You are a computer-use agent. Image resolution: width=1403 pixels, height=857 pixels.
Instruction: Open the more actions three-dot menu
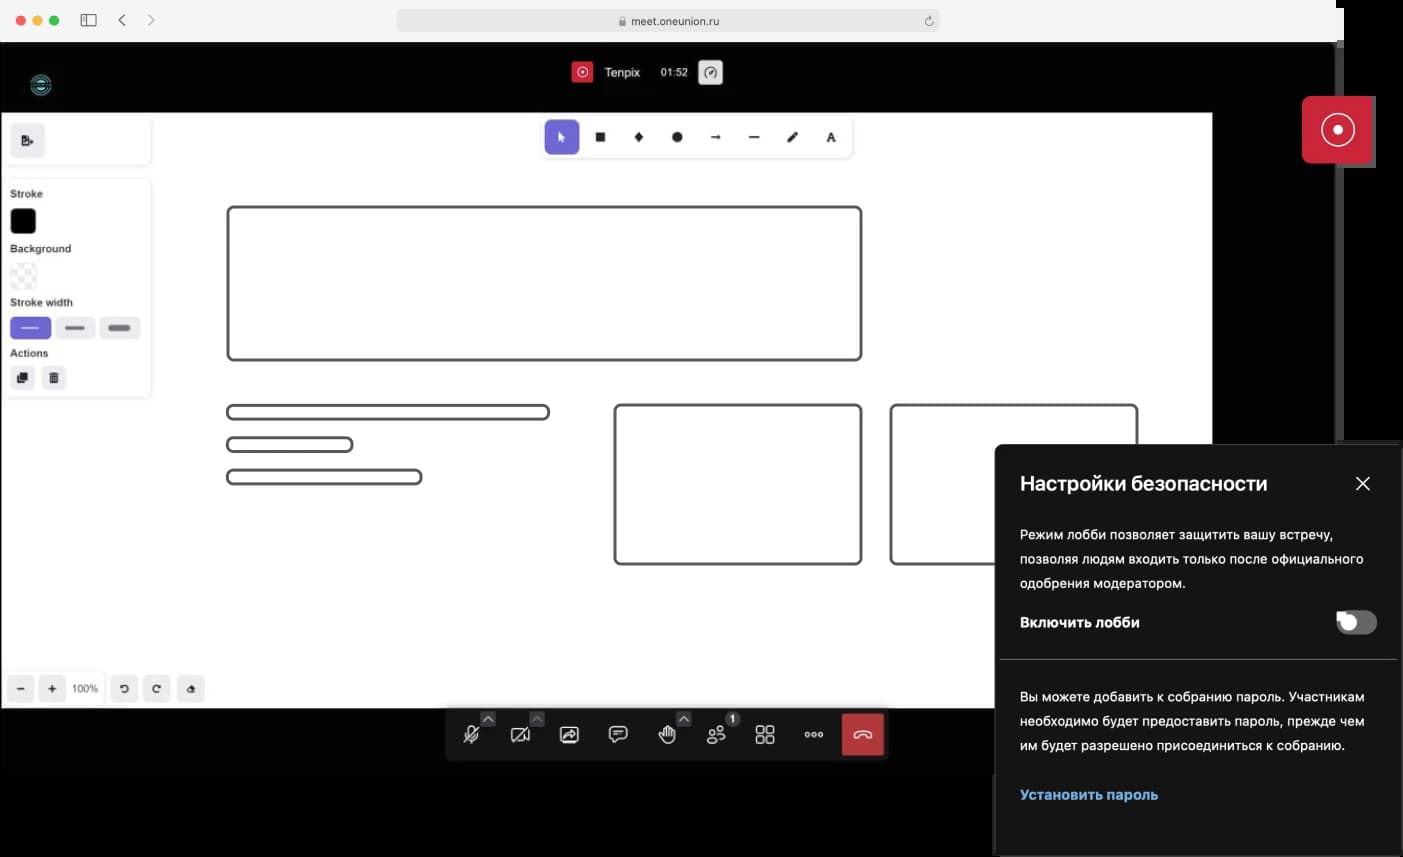pos(814,735)
